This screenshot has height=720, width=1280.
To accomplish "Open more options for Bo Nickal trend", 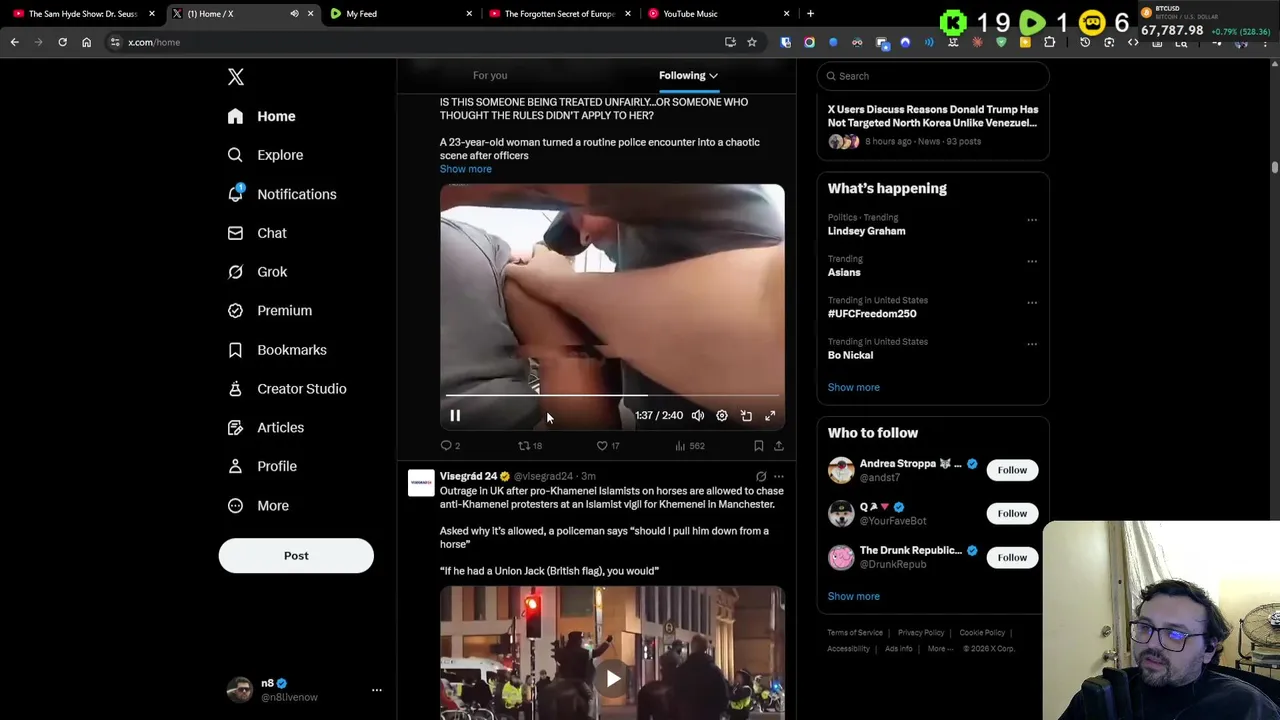I will 1032,345.
